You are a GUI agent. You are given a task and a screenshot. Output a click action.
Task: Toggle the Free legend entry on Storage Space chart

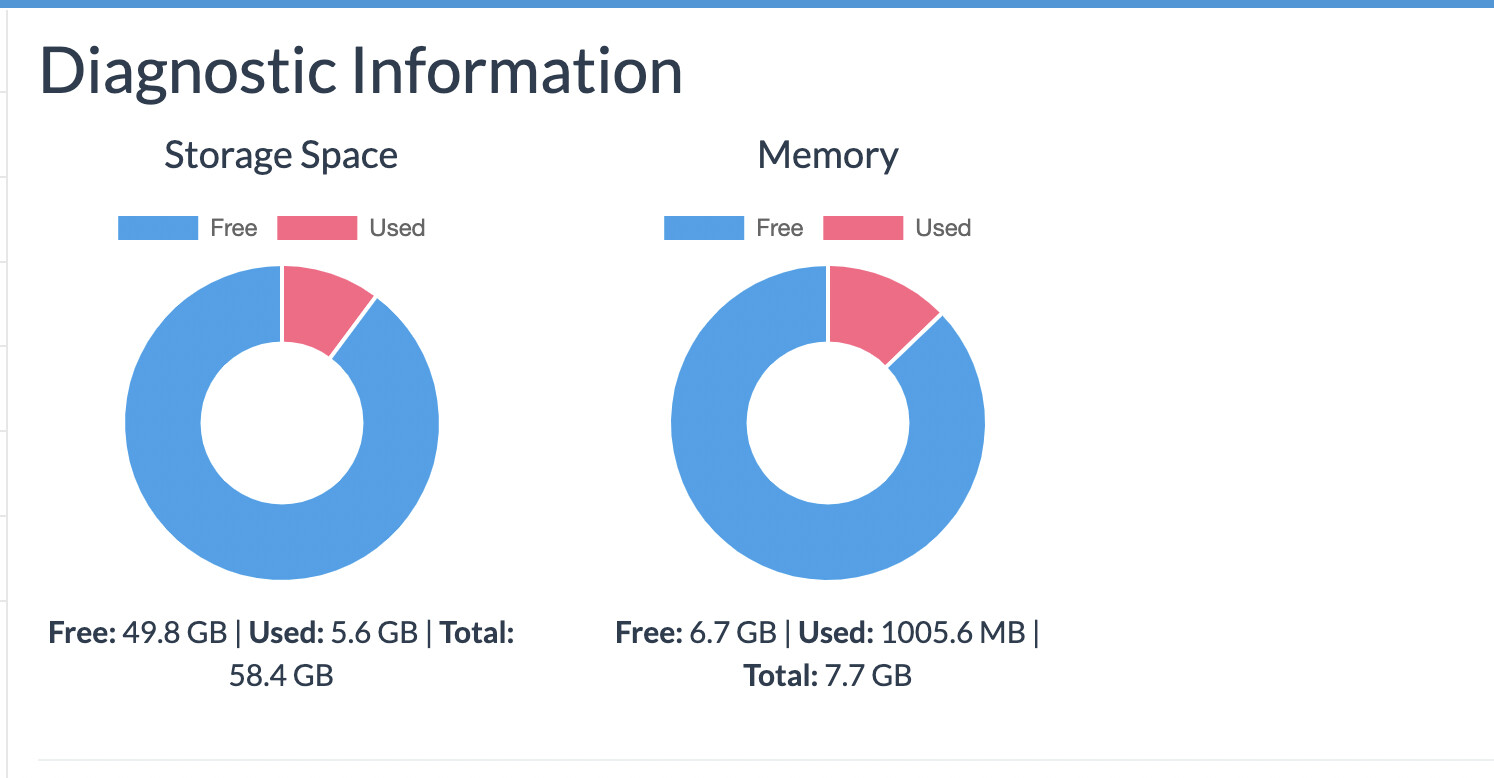tap(232, 227)
